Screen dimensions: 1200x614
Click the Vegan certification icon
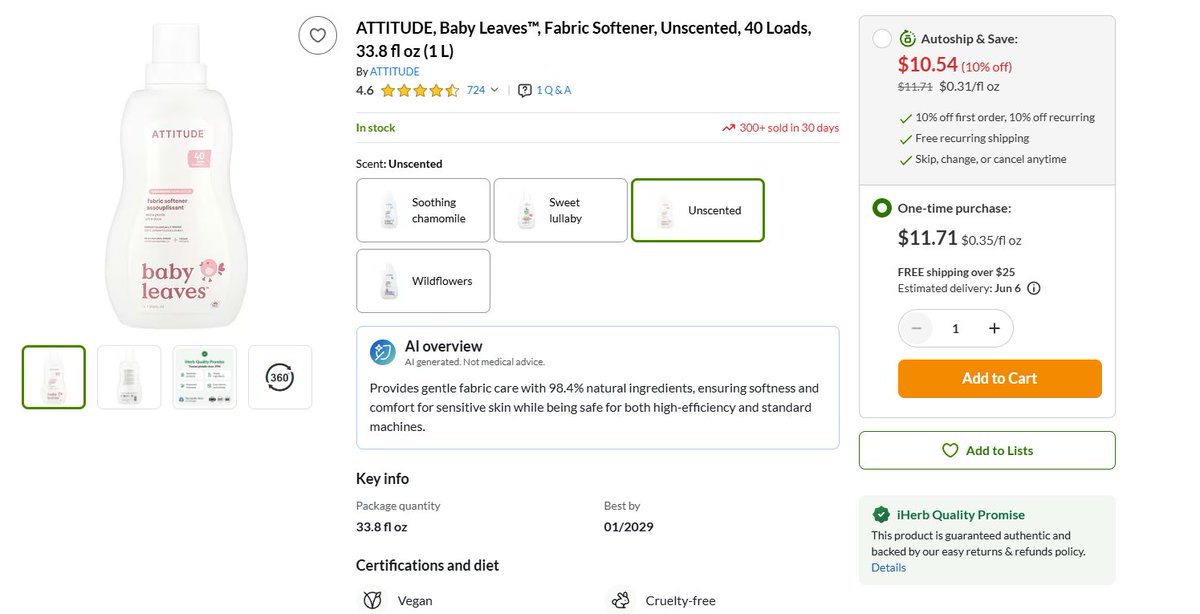372,601
